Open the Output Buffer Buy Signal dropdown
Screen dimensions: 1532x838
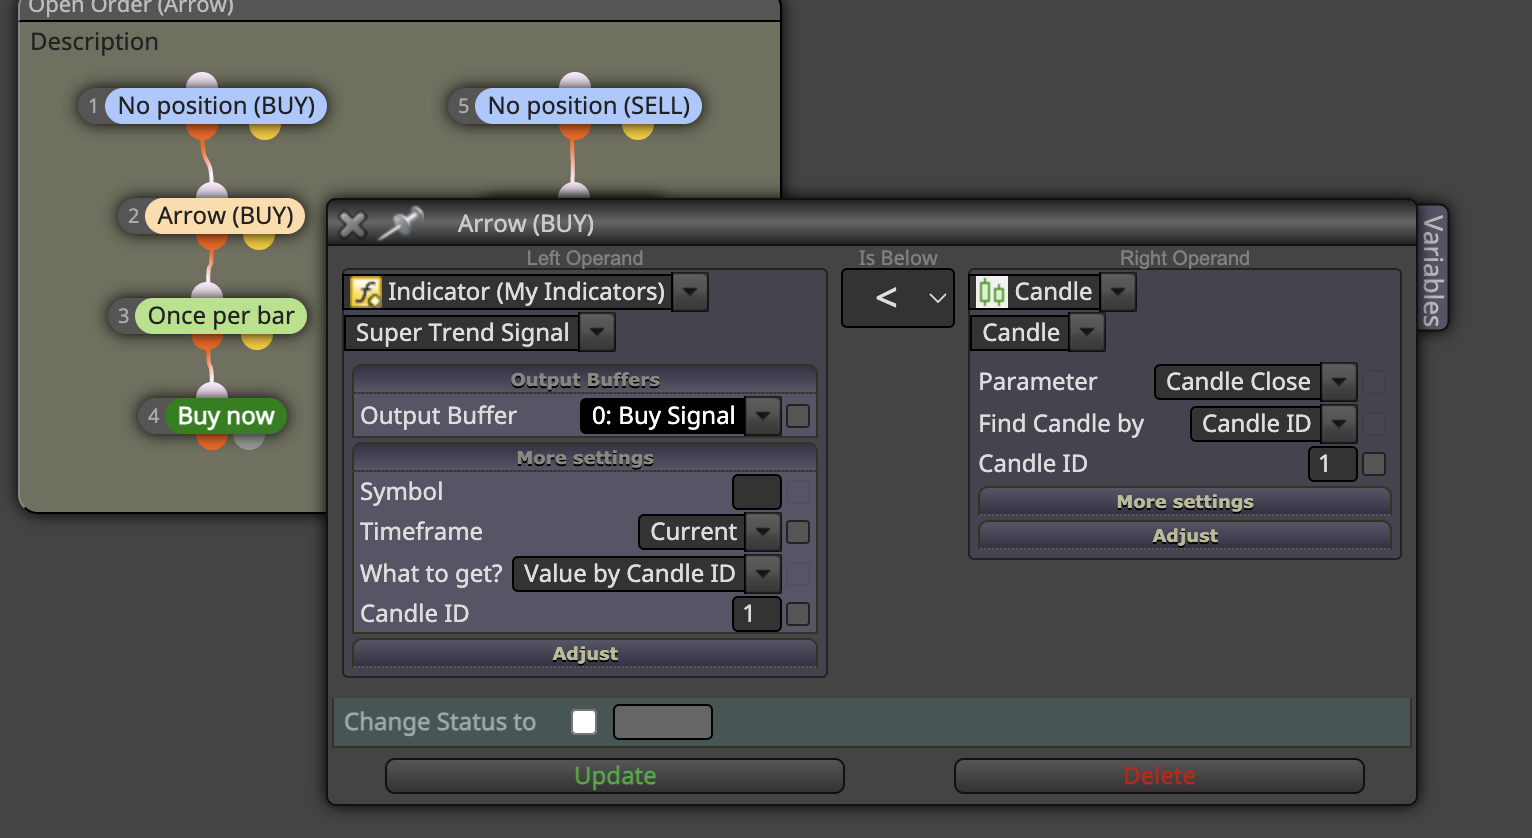click(763, 416)
